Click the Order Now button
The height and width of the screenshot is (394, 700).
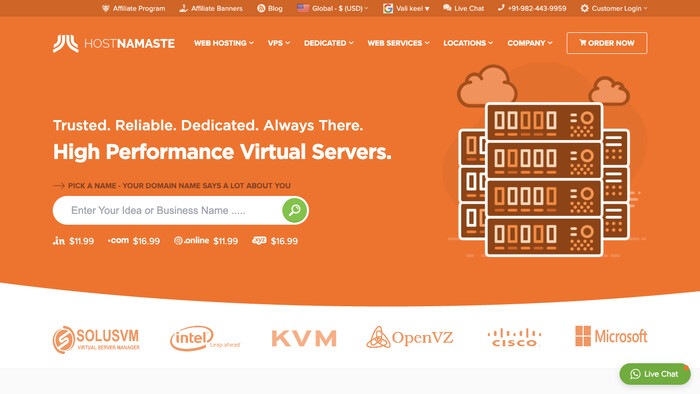pyautogui.click(x=607, y=43)
